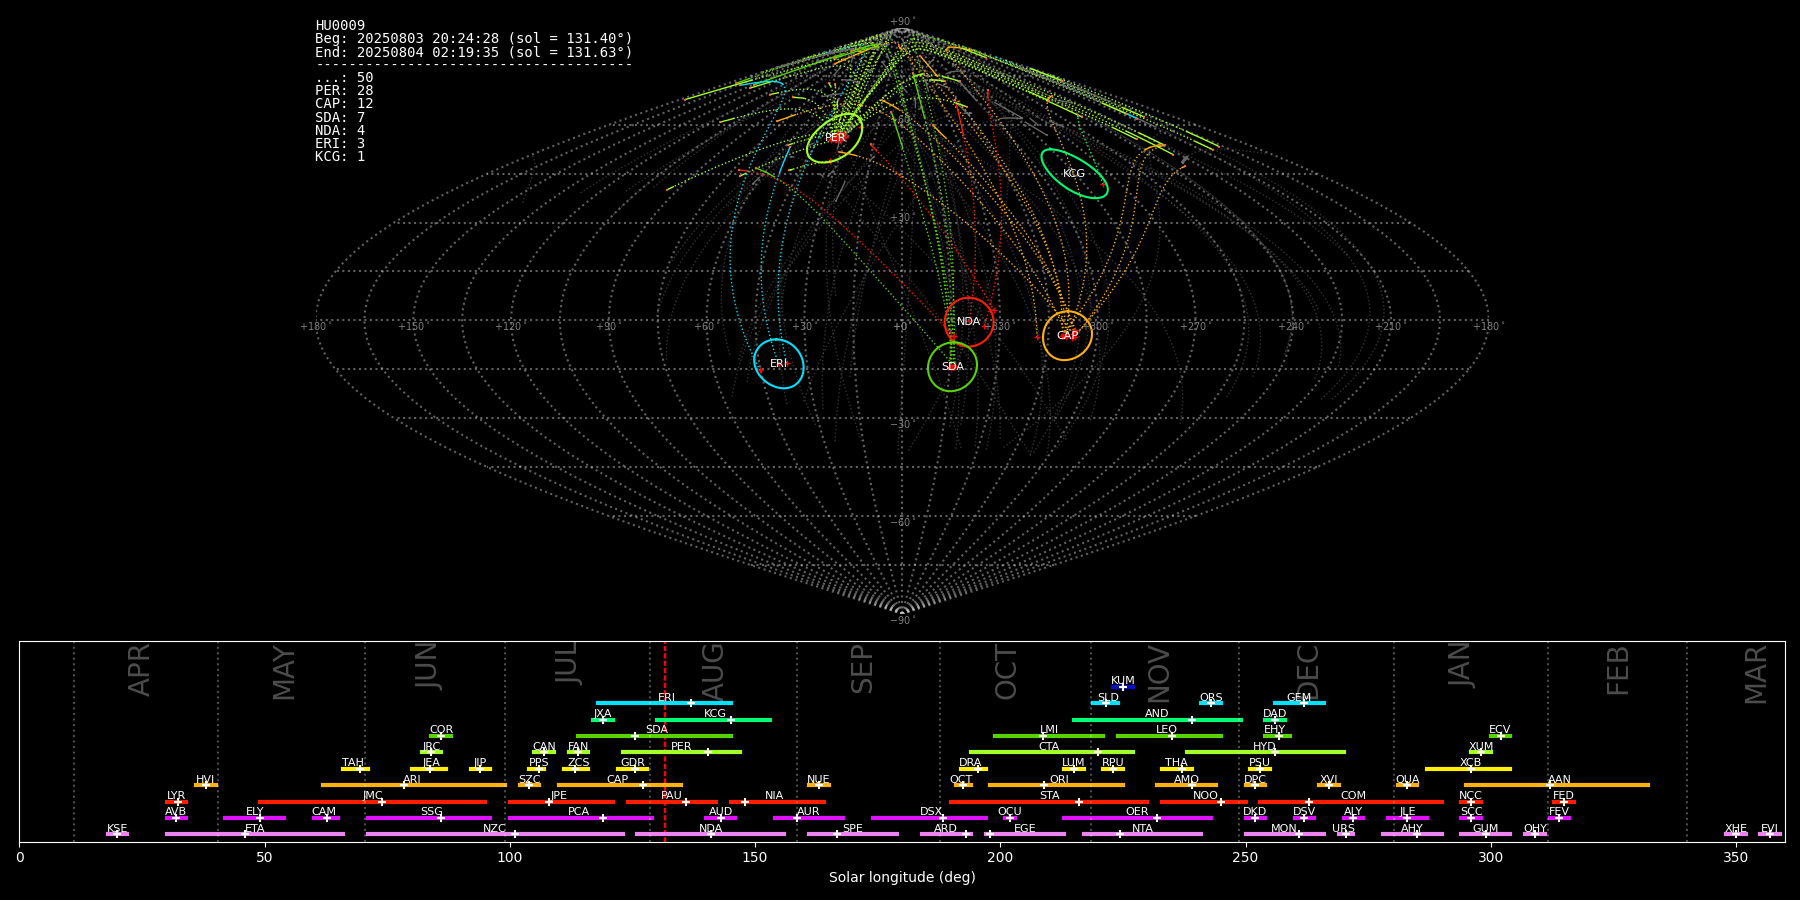Click the PER radiant ellipse on sky map

835,138
